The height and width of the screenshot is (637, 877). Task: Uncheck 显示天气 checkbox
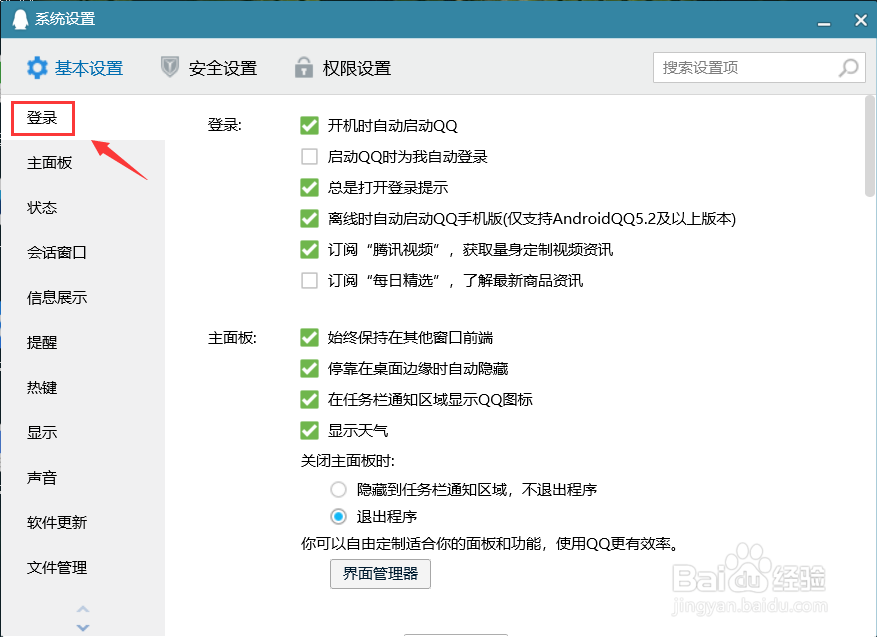pyautogui.click(x=309, y=431)
